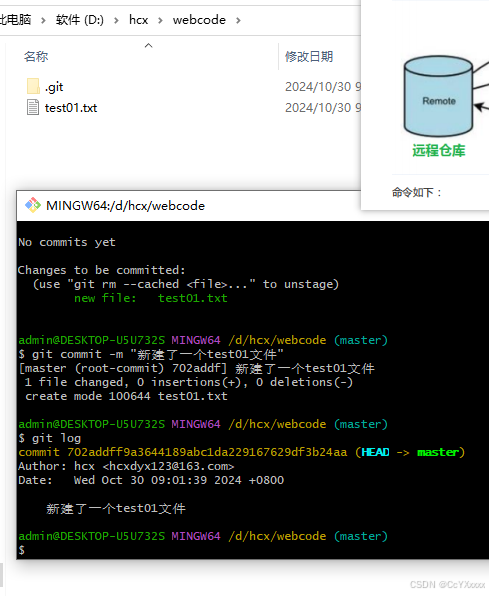
Task: Select the .git folder name
Action: (54, 87)
